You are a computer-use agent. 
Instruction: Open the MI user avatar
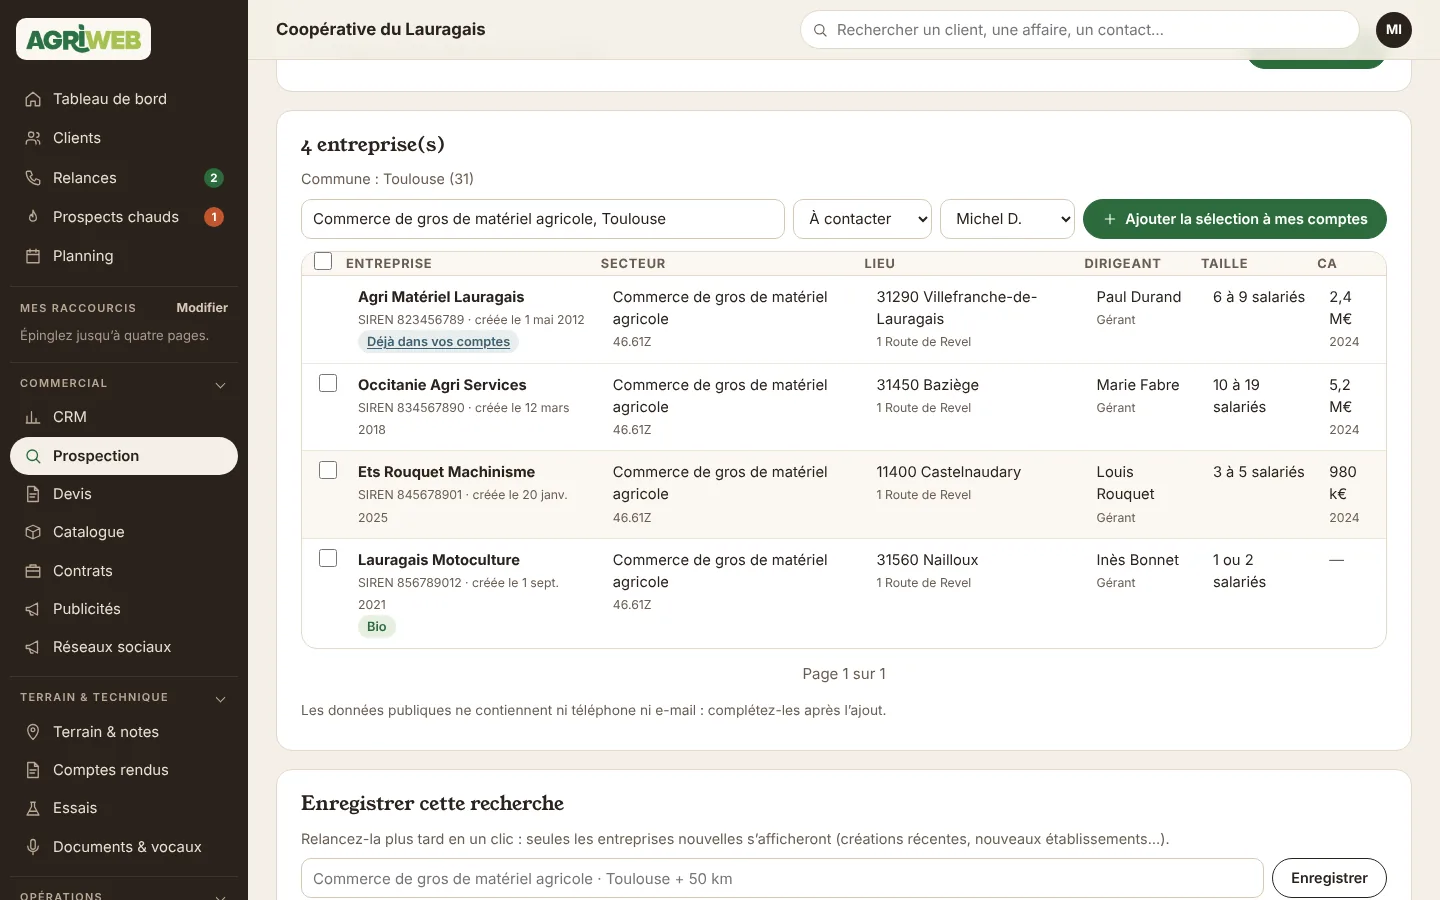click(1394, 30)
